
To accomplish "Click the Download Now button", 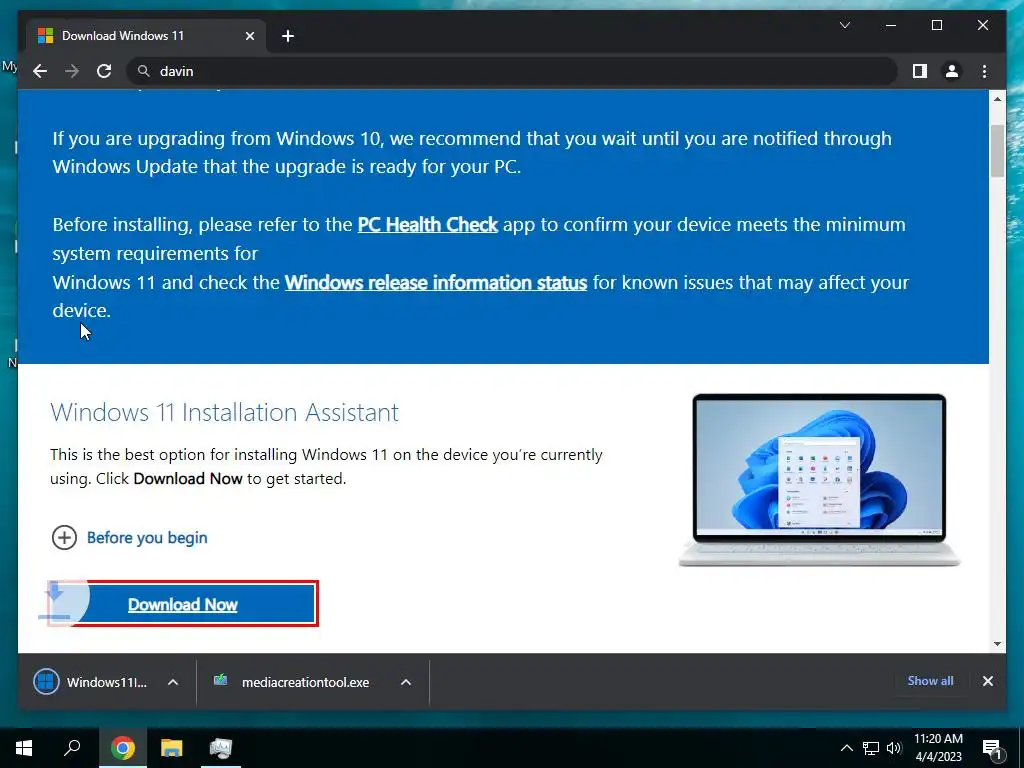I will click(183, 604).
